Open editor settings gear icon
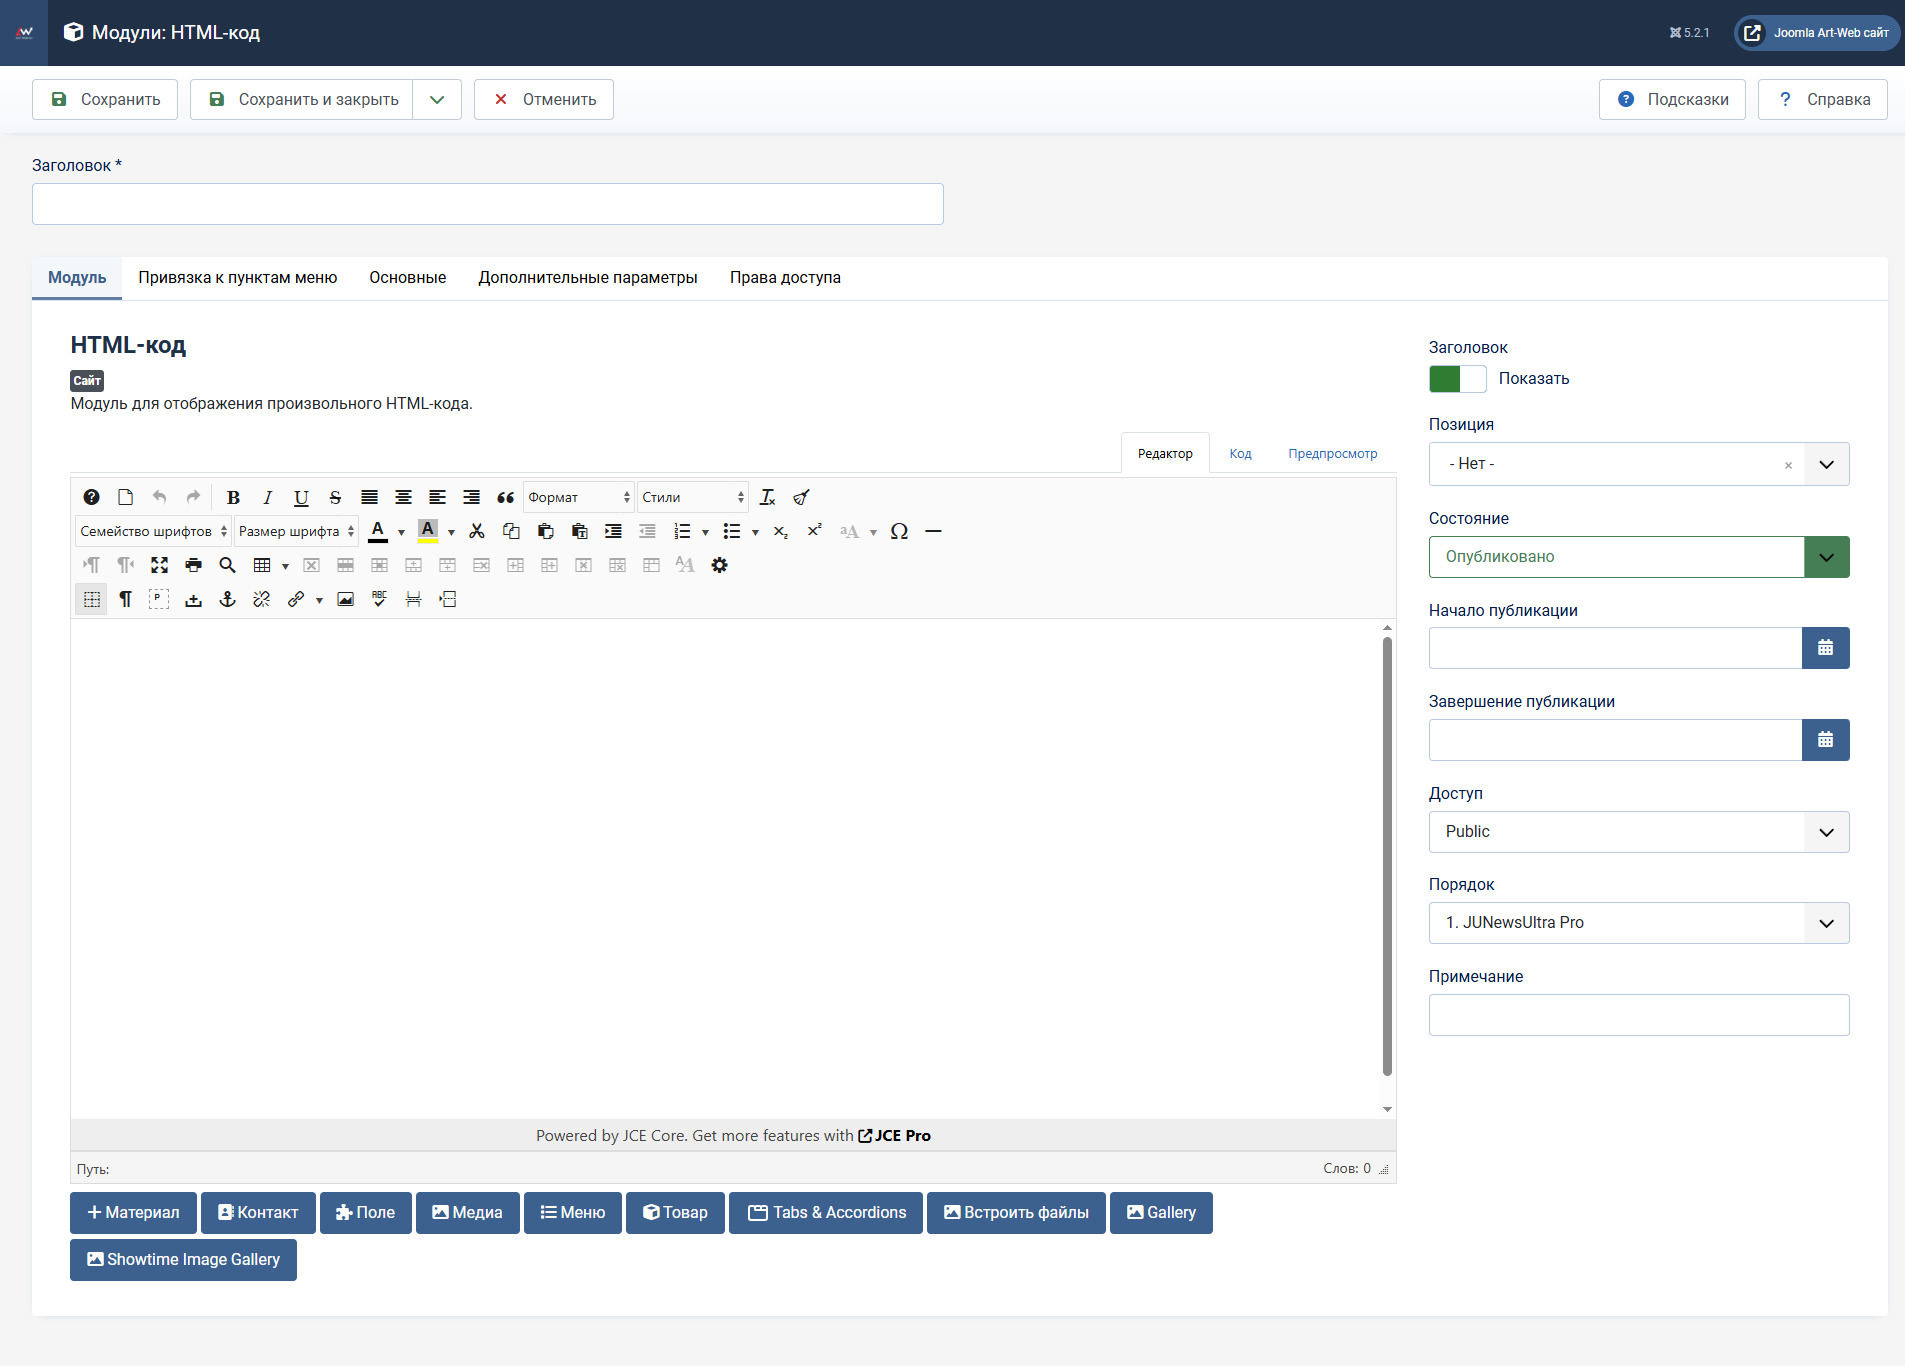 tap(719, 565)
